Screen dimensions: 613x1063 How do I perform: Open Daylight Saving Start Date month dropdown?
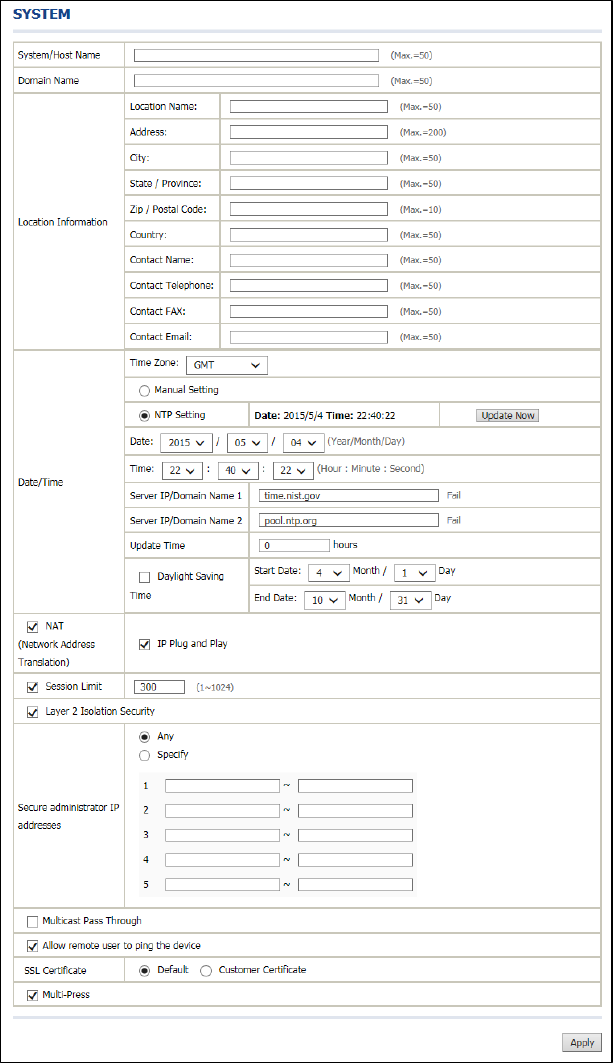coord(328,573)
